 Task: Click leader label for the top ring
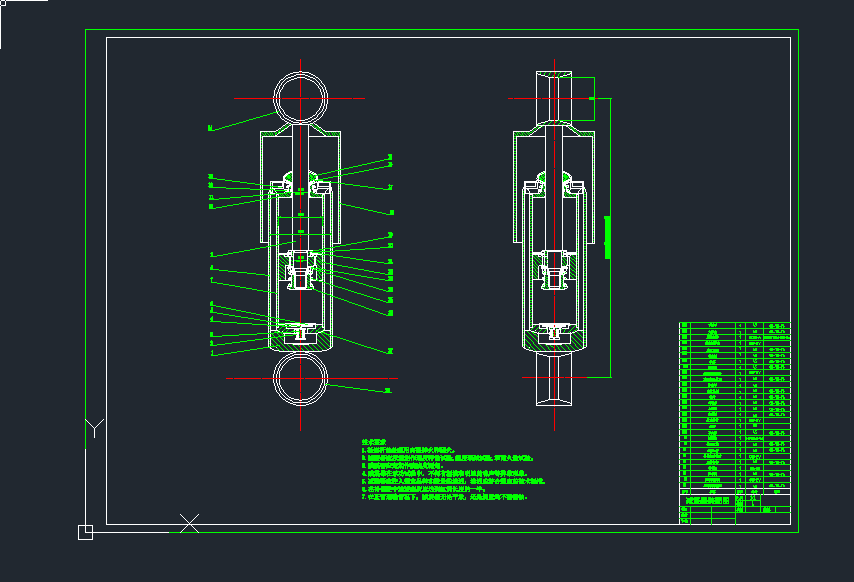[x=210, y=128]
